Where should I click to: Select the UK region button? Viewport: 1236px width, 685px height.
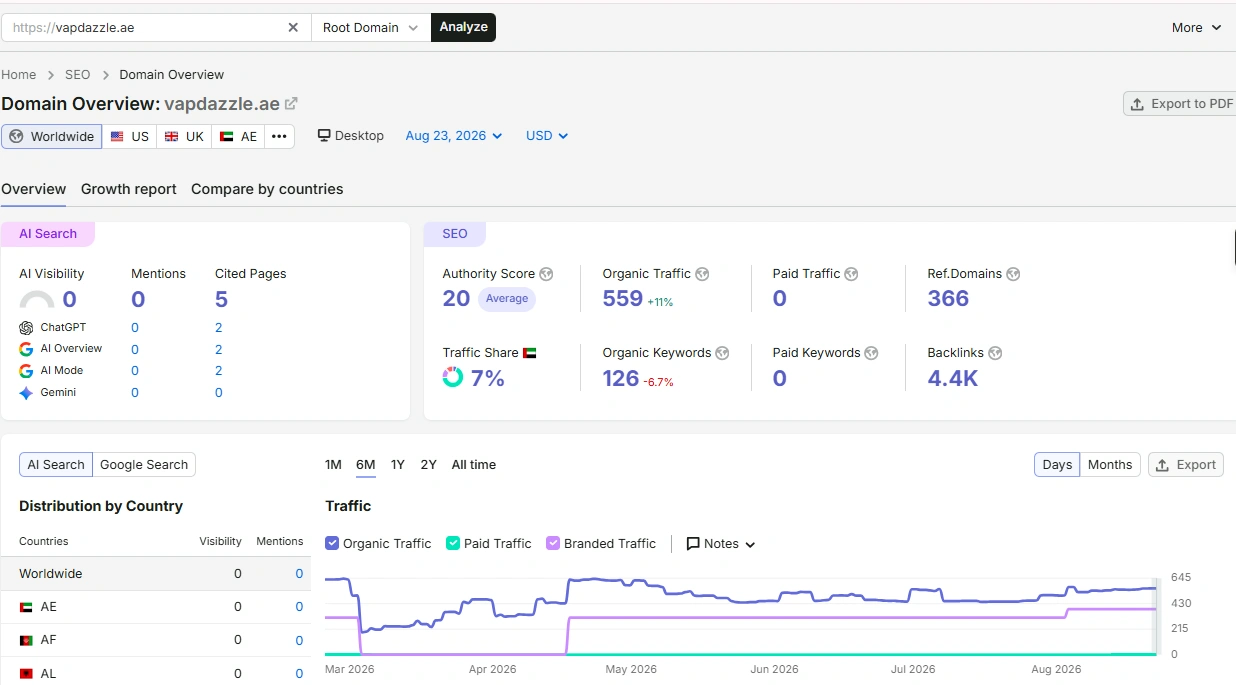(x=184, y=136)
